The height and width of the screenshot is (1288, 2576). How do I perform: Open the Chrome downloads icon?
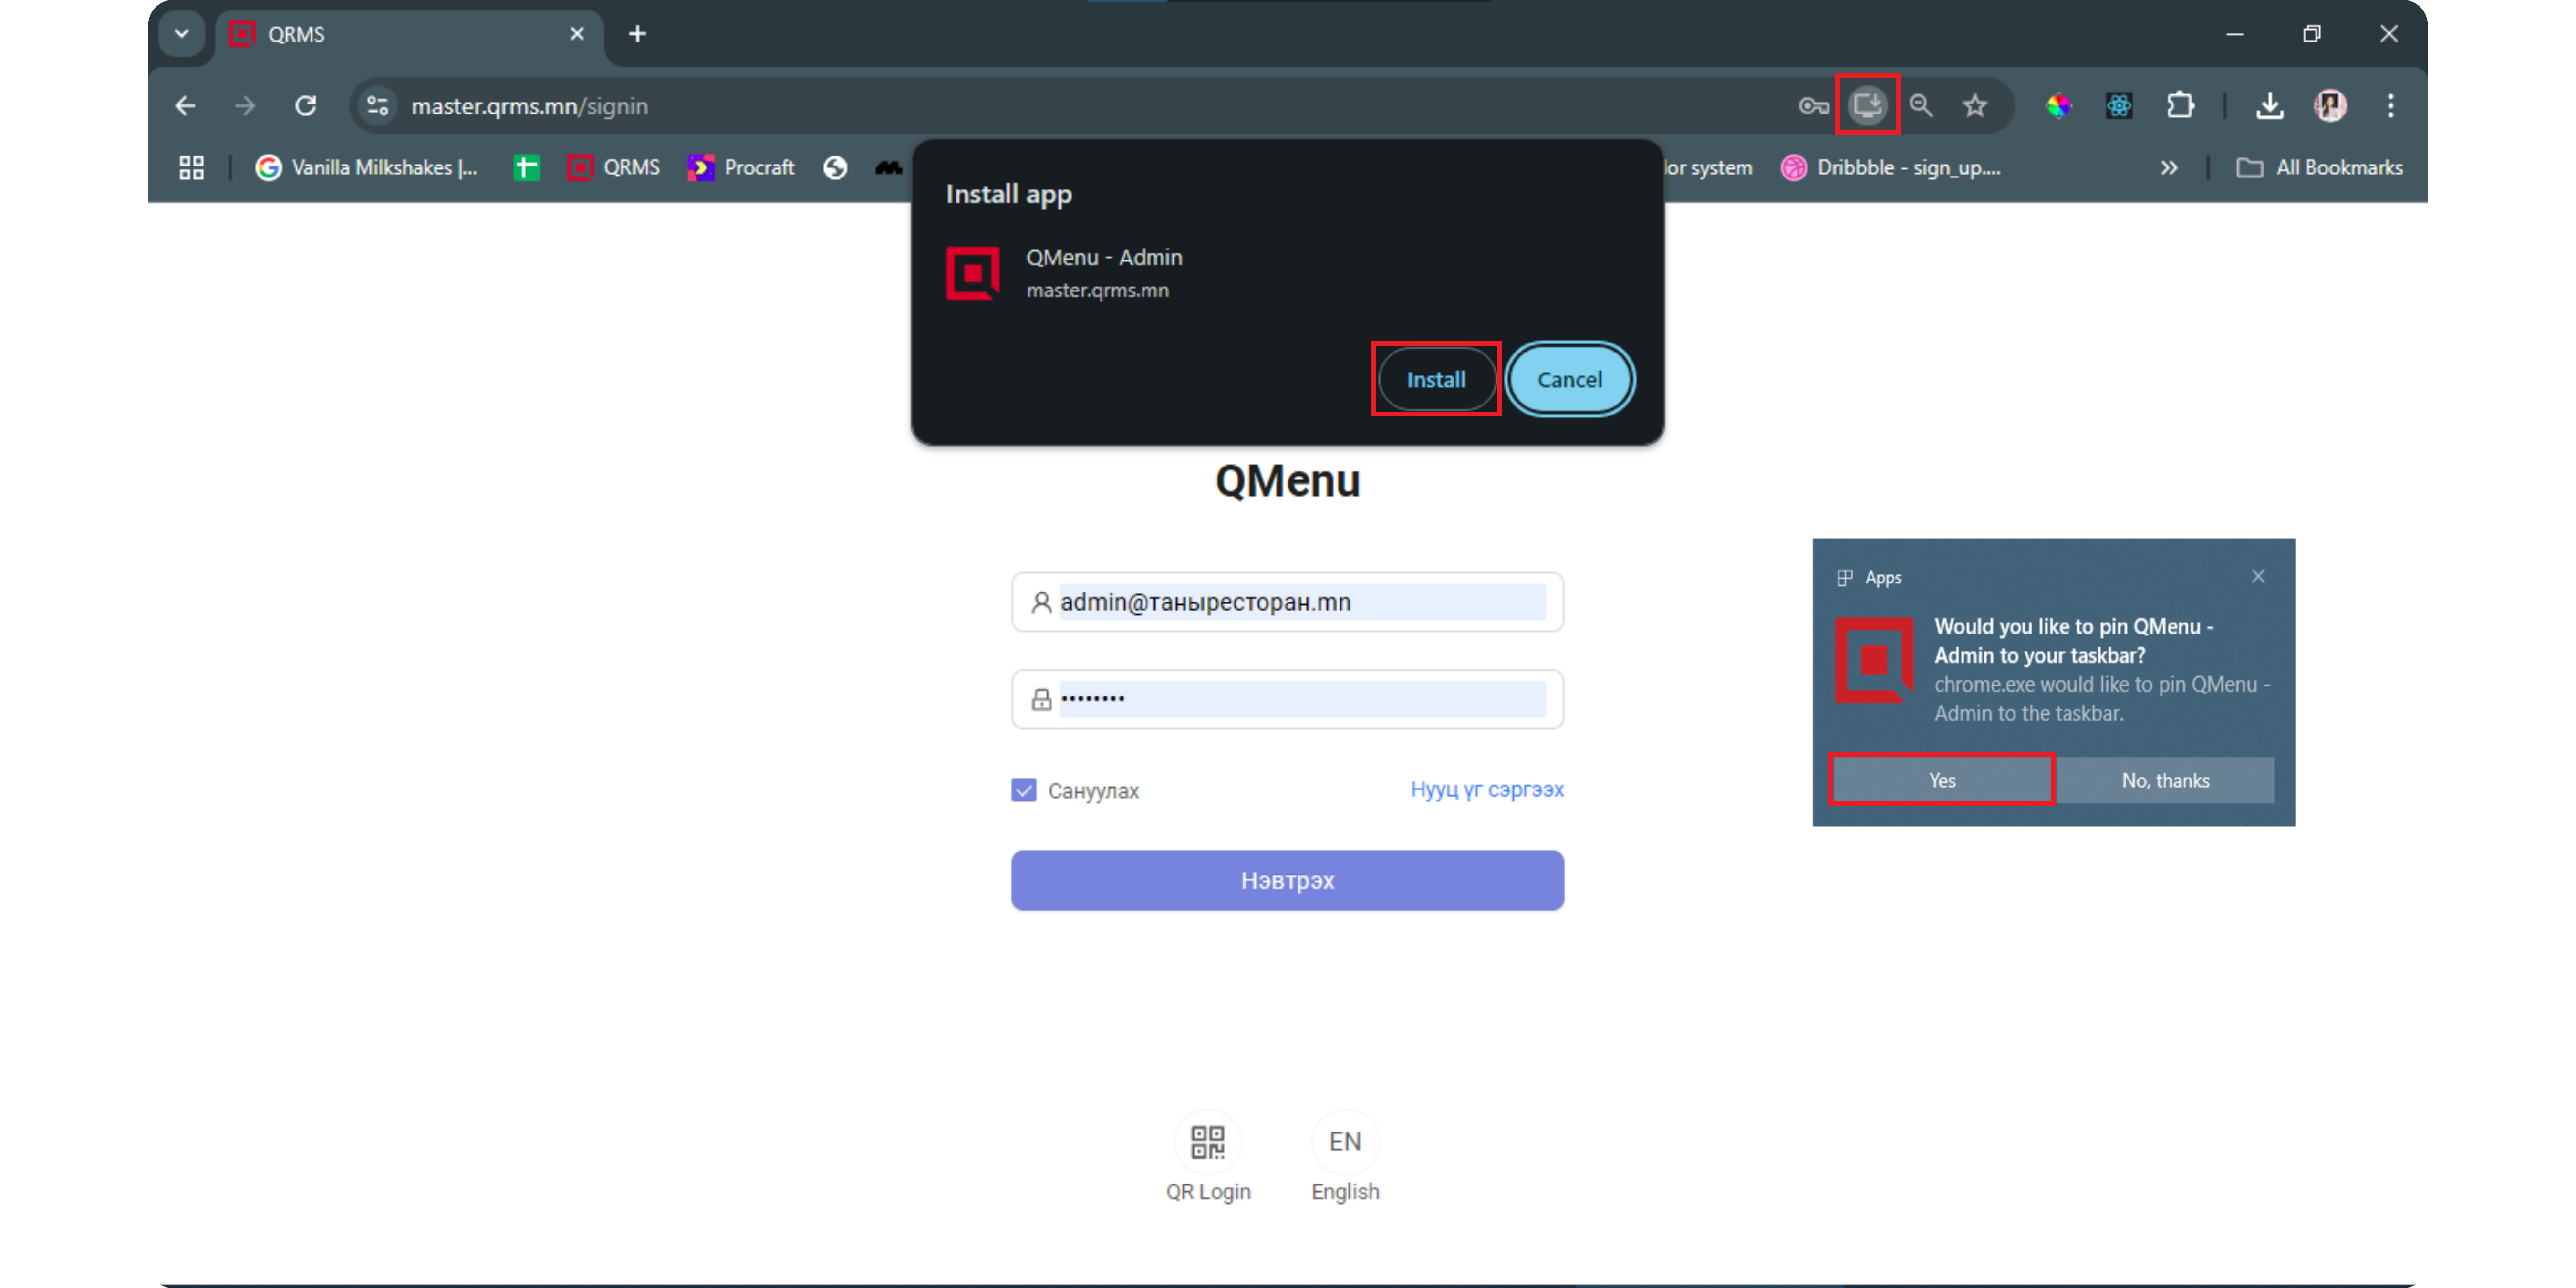click(x=2269, y=105)
